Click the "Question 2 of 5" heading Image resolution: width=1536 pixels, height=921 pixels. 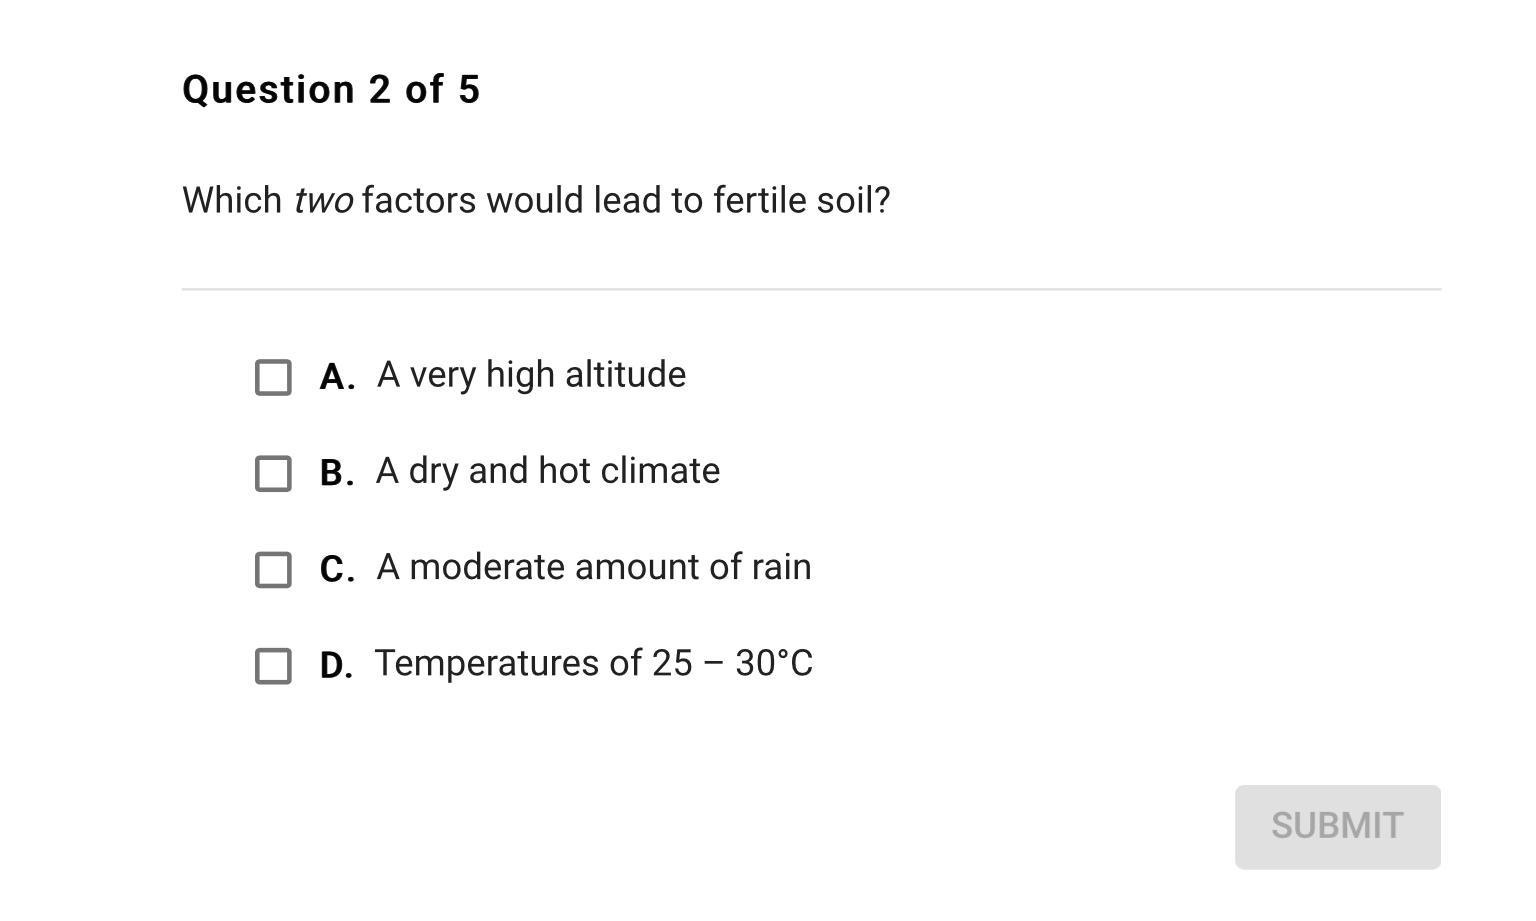[x=331, y=90]
